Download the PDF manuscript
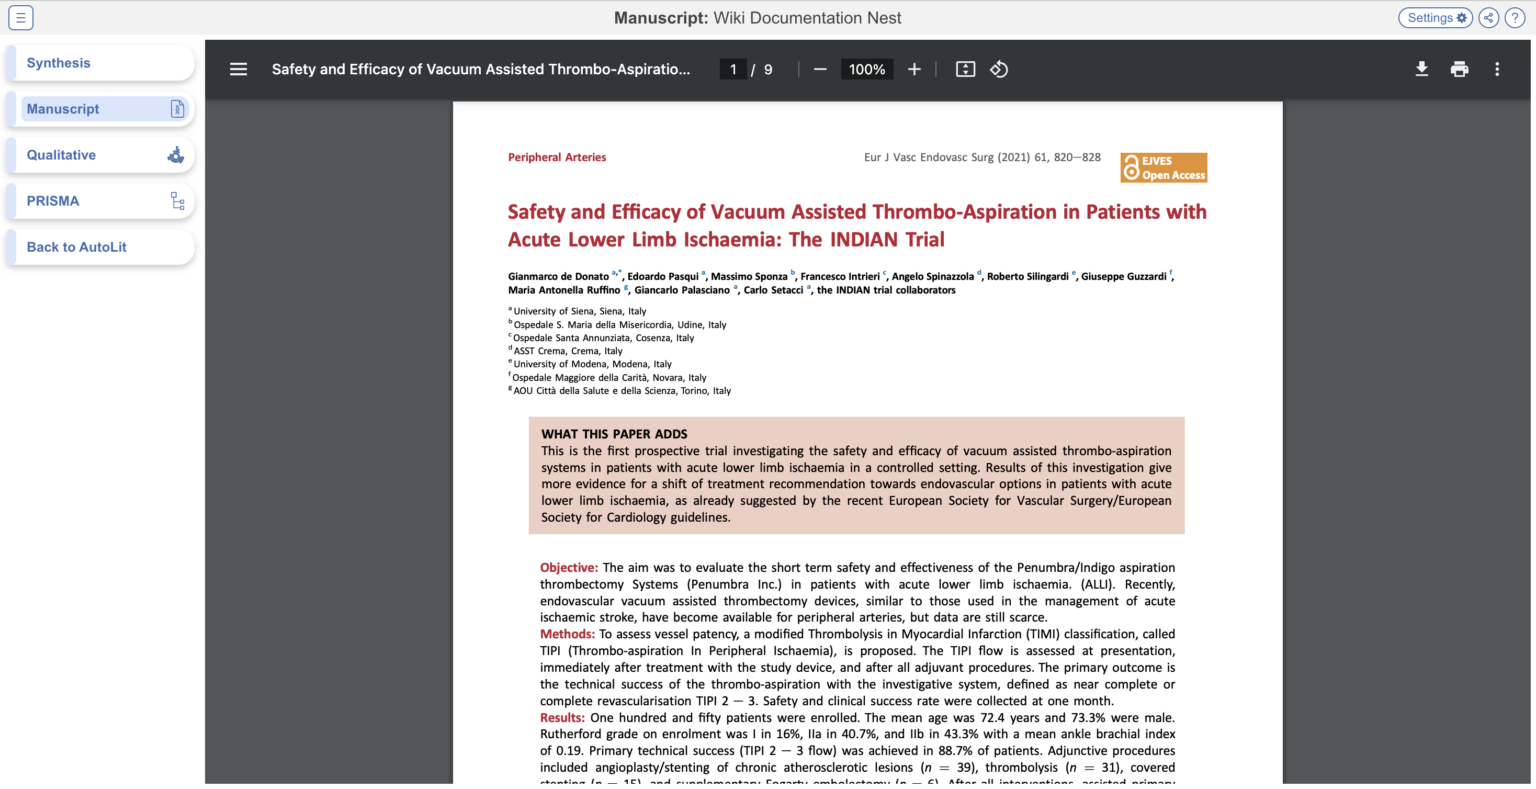 coord(1421,69)
